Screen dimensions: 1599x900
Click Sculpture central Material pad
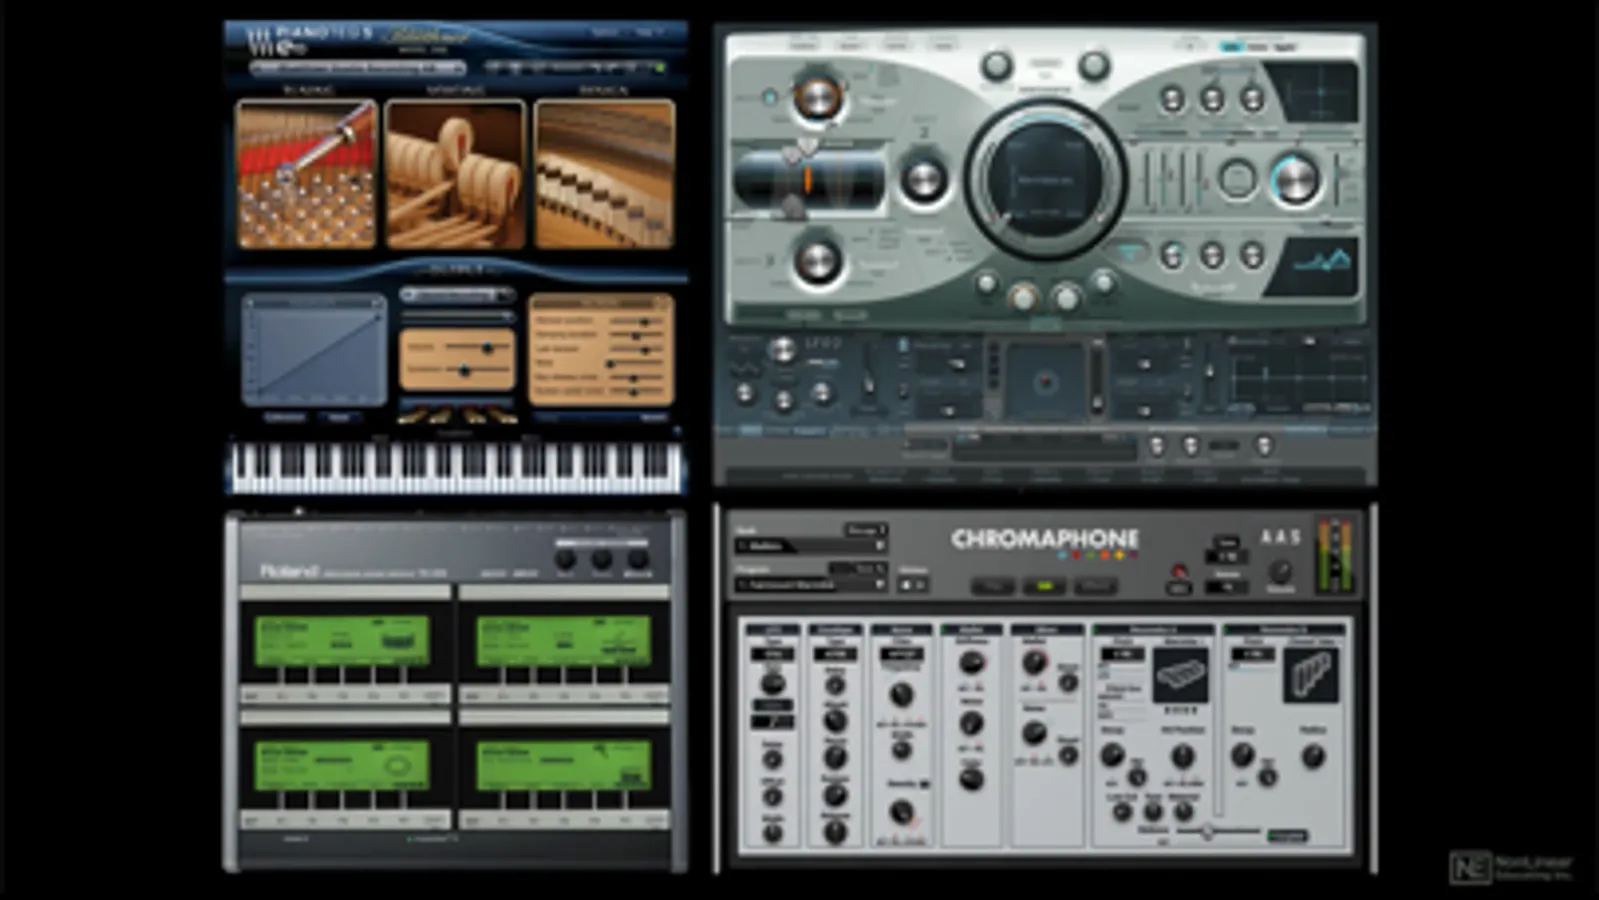click(1045, 181)
